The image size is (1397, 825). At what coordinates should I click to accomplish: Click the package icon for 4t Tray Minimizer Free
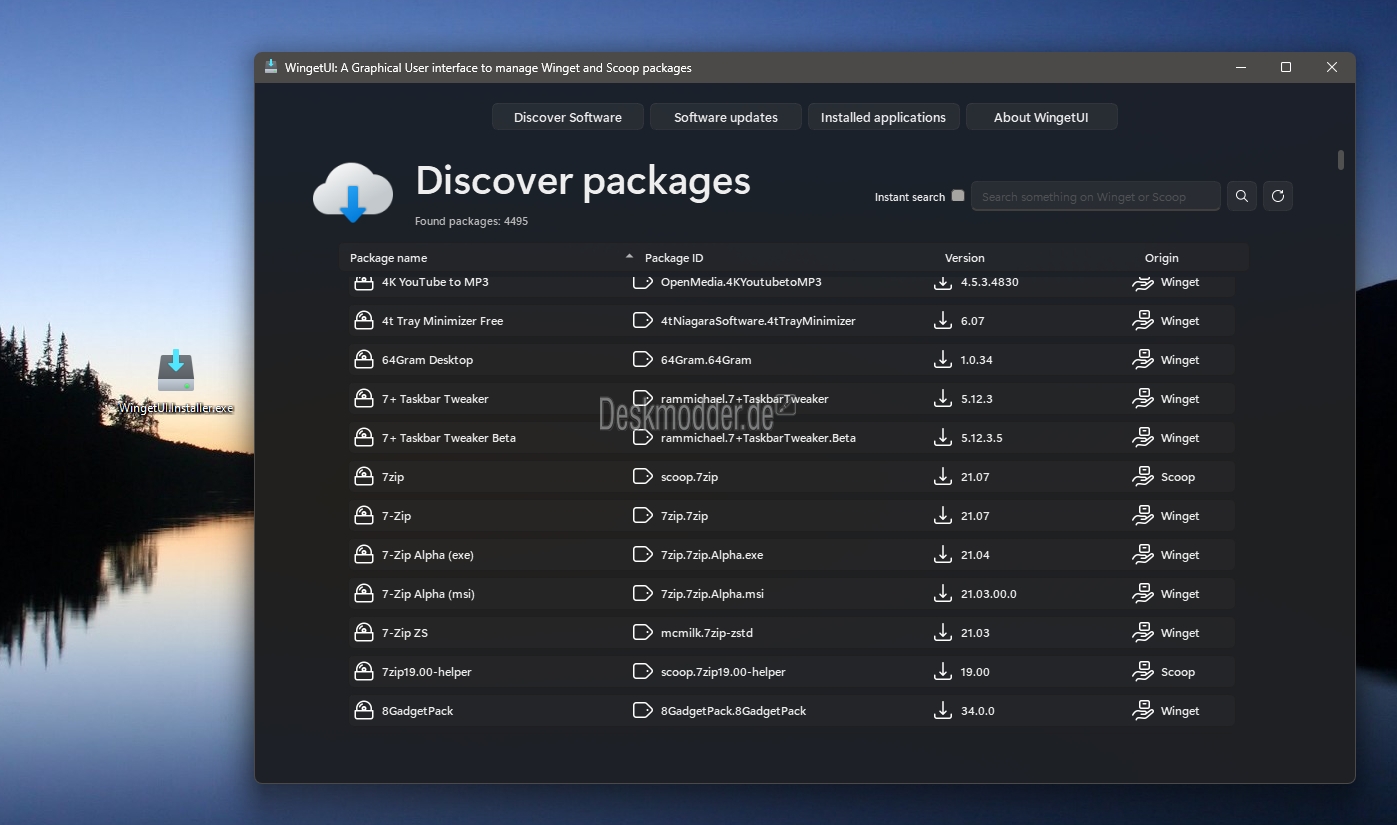pyautogui.click(x=364, y=320)
